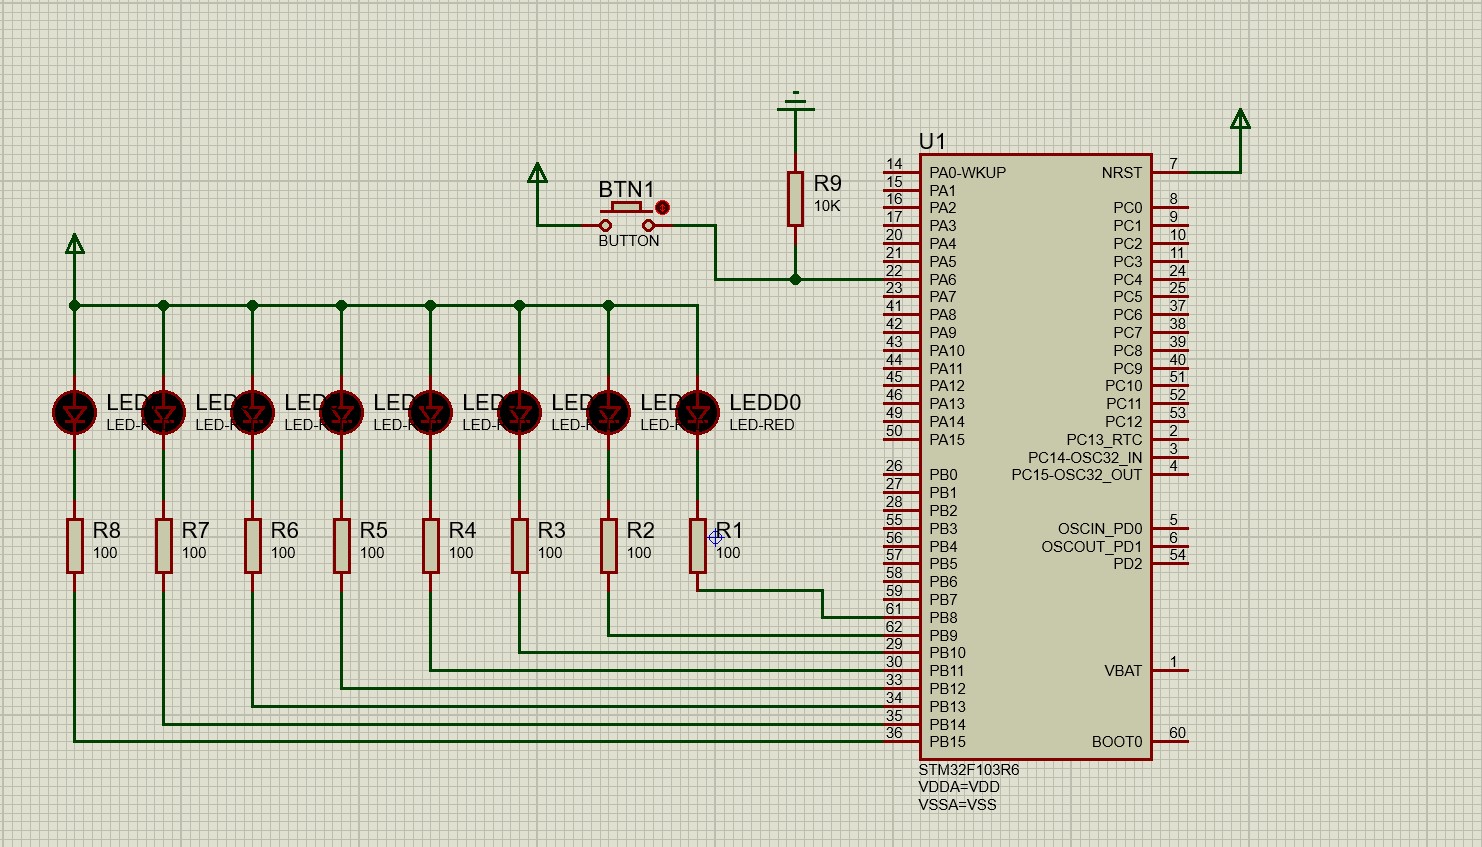Click the NRST pin label
Viewport: 1482px width, 847px height.
1122,173
